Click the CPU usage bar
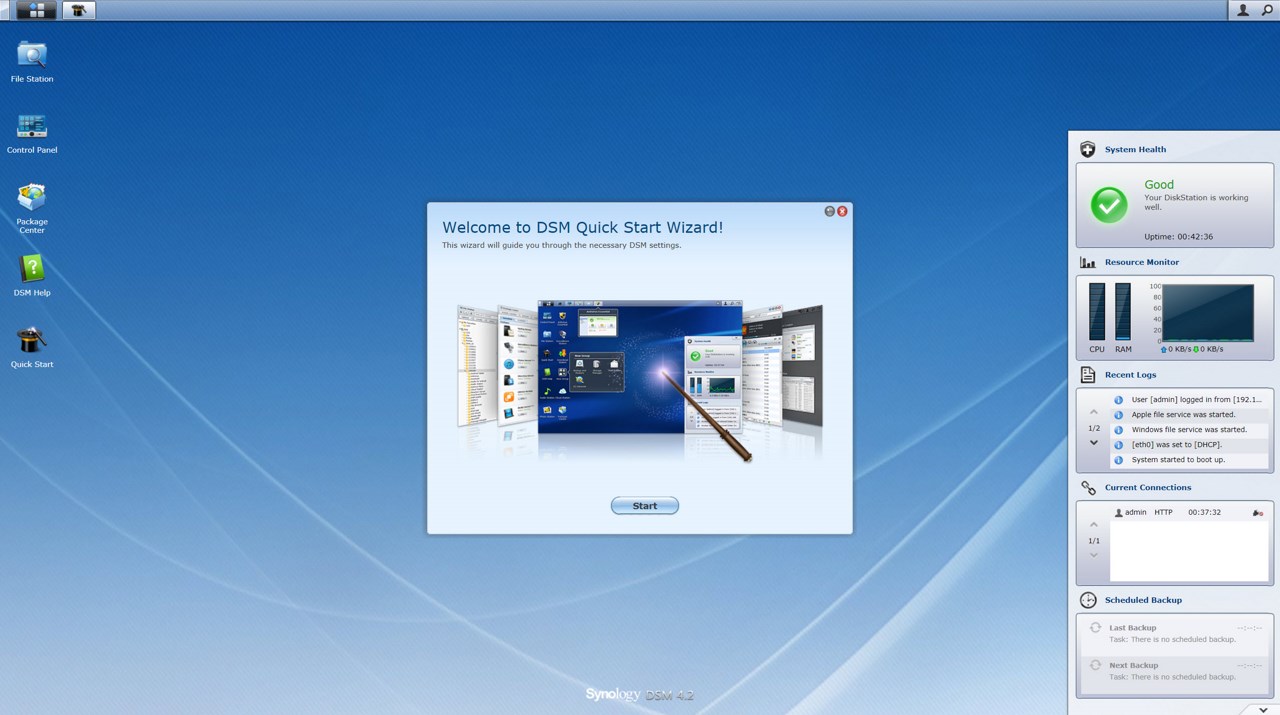The image size is (1280, 715). 1097,312
